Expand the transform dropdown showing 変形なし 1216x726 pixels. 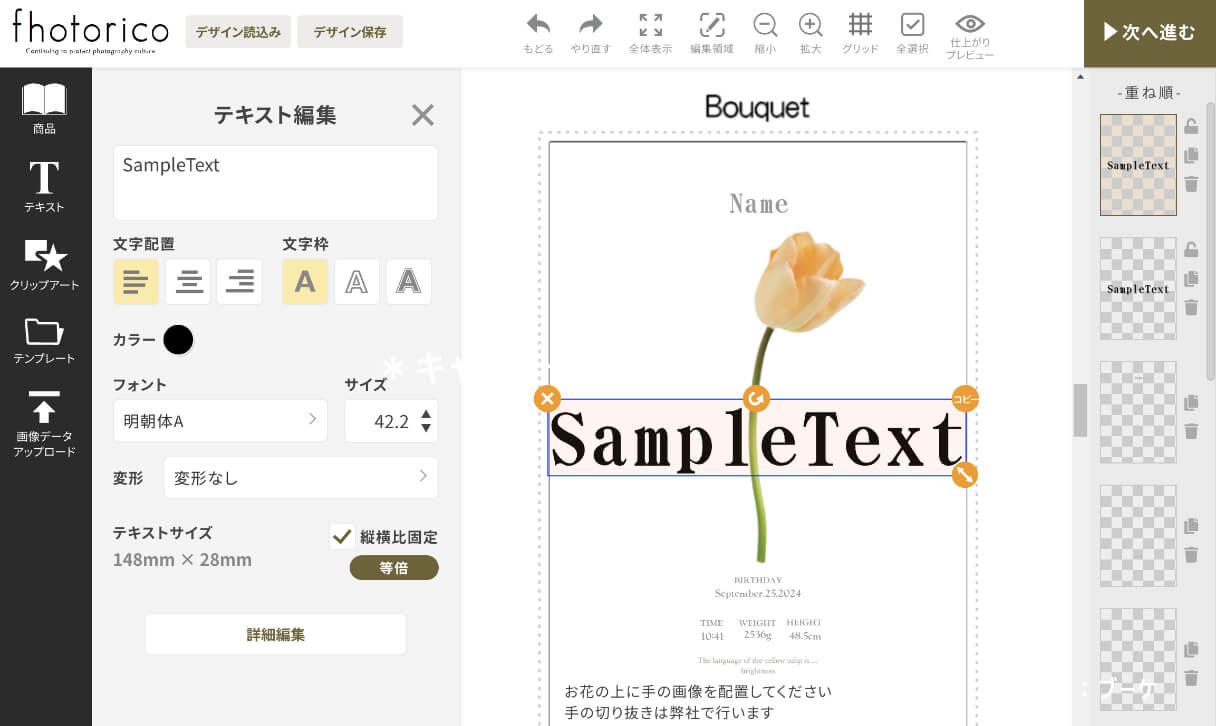tap(300, 478)
